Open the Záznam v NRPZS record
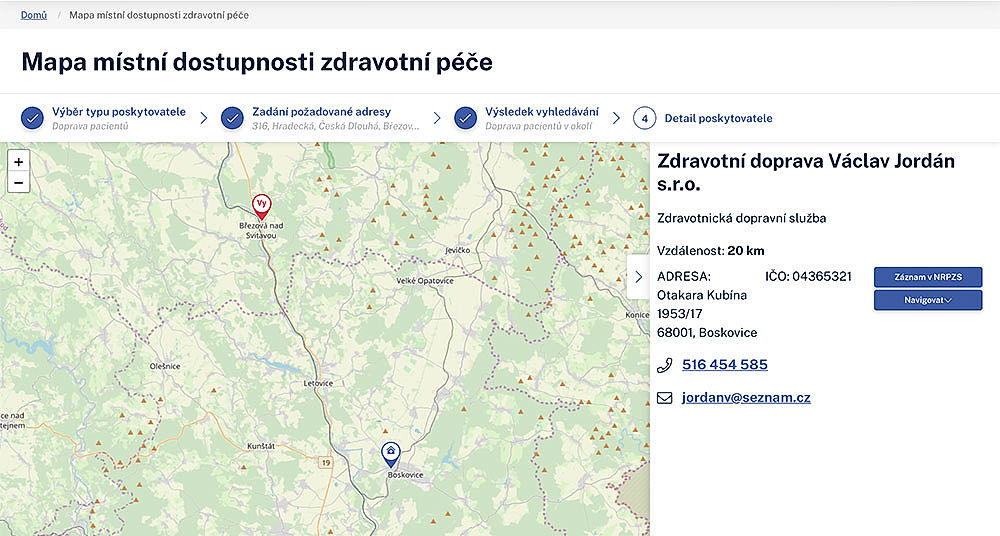The image size is (1000, 536). [927, 277]
